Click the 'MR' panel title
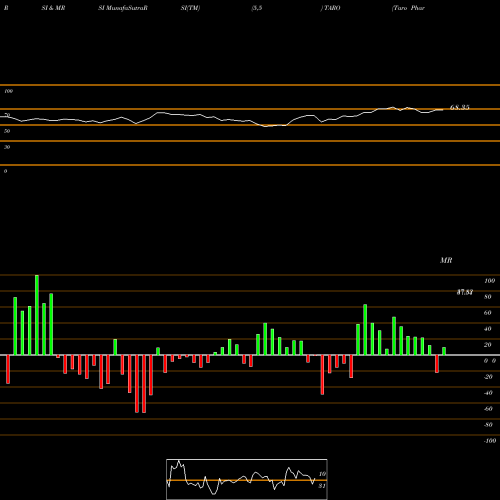Viewport: 500px width, 500px height. tap(446, 260)
